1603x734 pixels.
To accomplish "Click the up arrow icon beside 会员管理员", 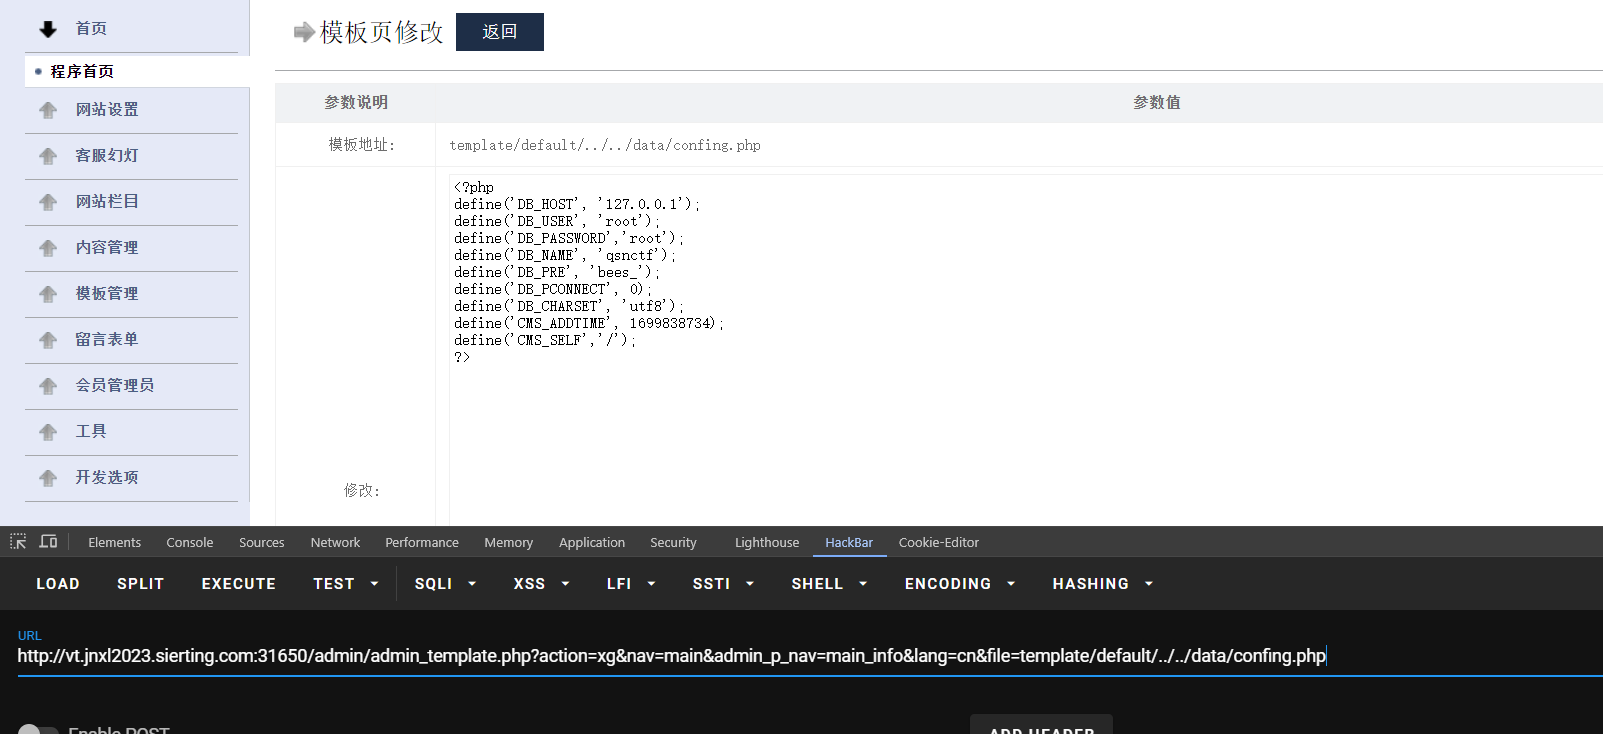I will [x=48, y=386].
